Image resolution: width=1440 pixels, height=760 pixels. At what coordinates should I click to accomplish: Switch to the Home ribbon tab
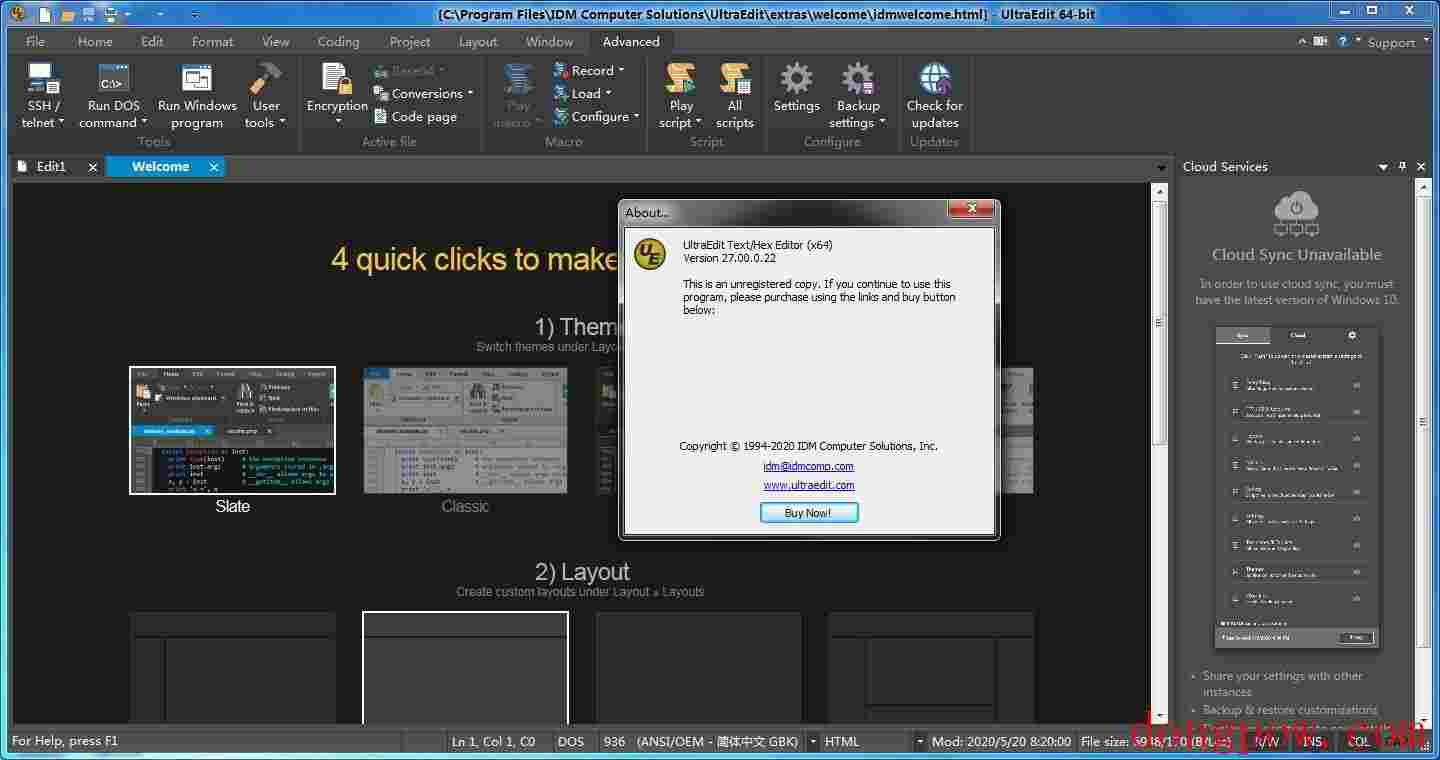click(95, 41)
